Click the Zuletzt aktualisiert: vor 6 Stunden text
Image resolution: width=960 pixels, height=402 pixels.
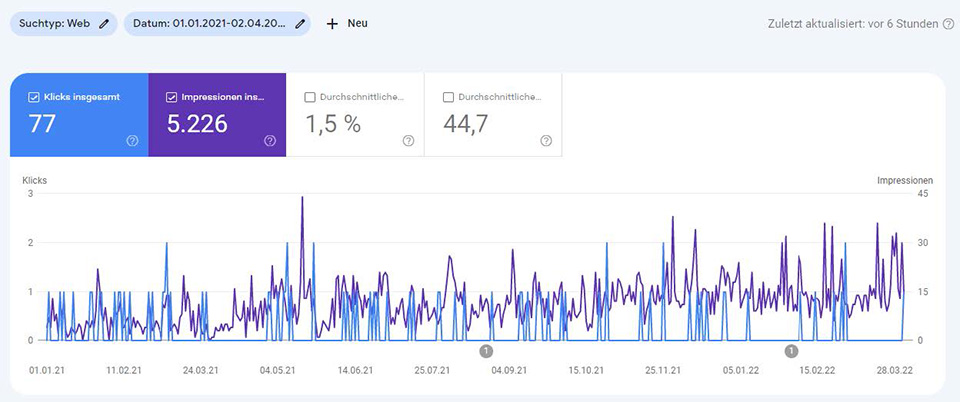853,24
